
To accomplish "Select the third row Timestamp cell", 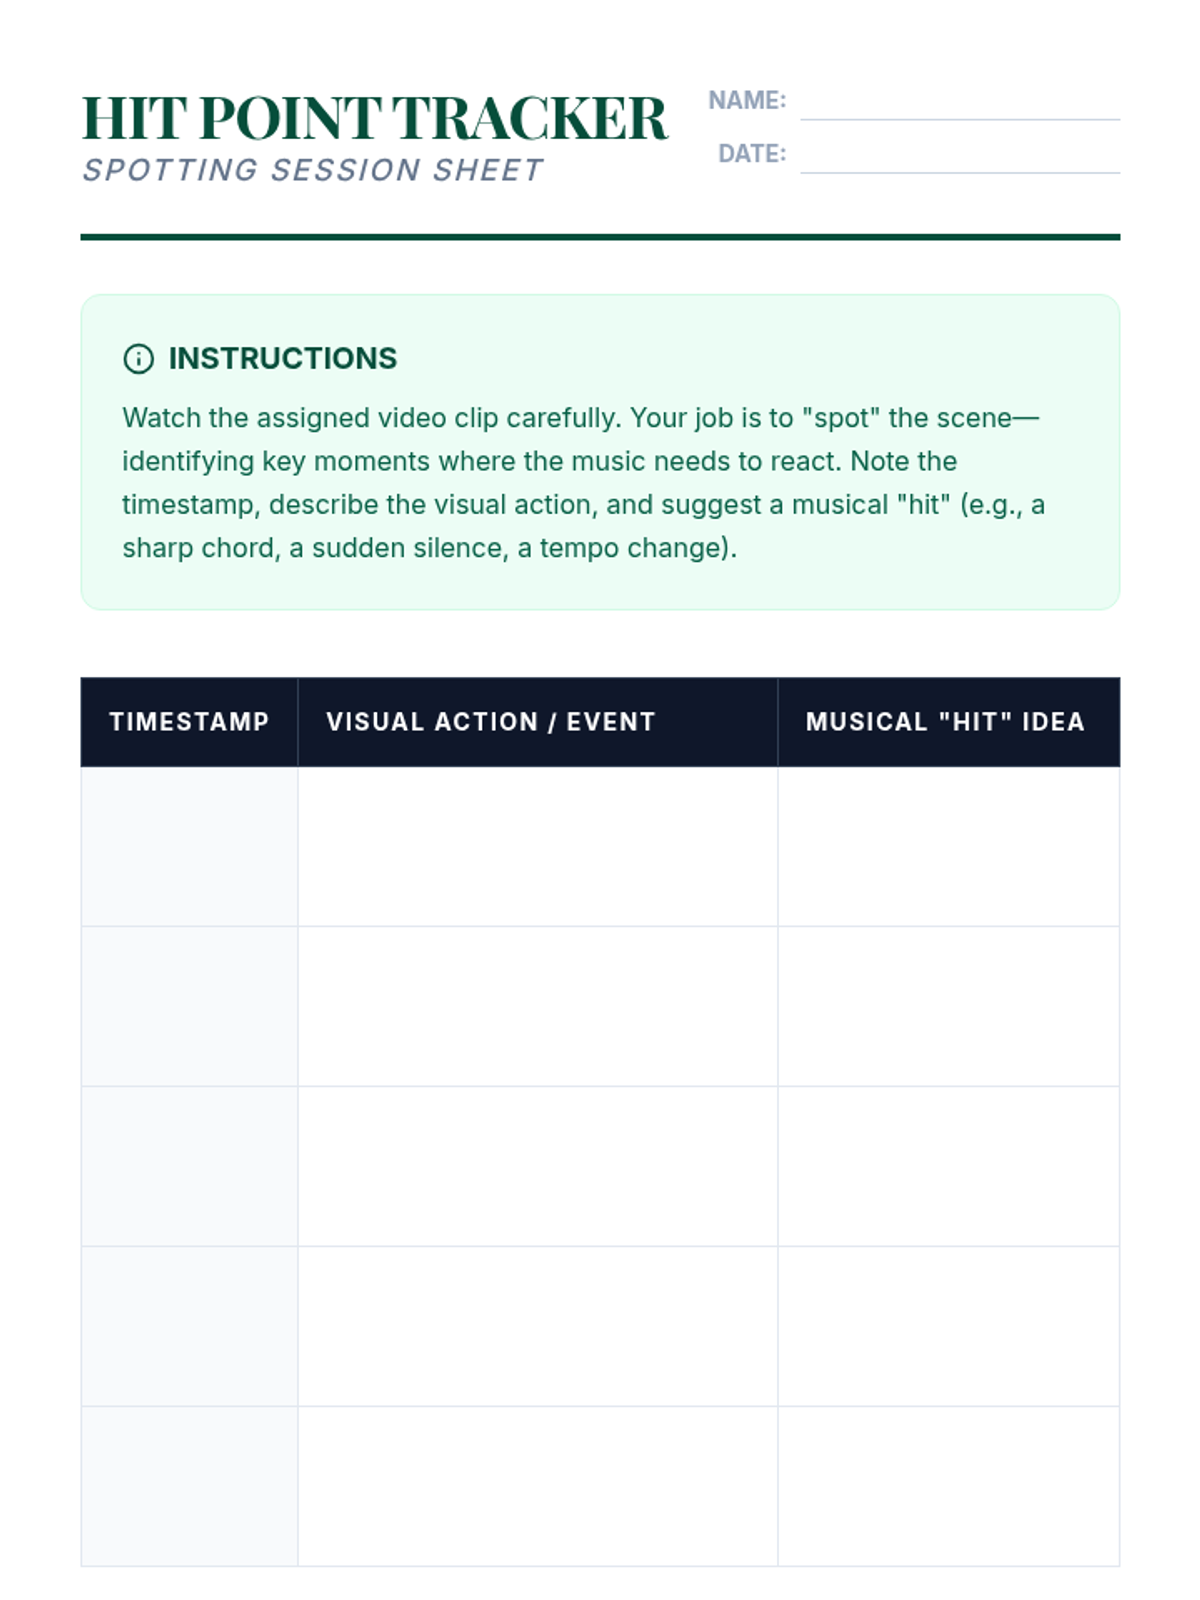I will [x=189, y=1166].
